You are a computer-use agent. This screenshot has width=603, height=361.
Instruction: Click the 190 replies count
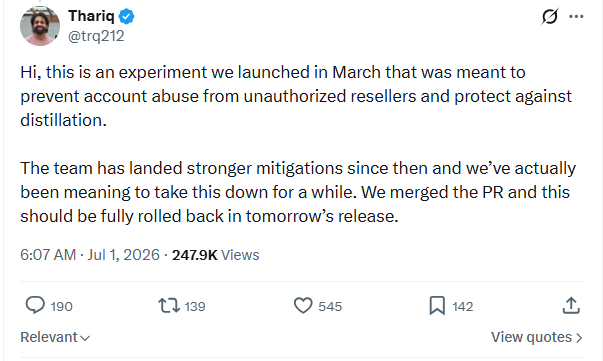[x=62, y=306]
